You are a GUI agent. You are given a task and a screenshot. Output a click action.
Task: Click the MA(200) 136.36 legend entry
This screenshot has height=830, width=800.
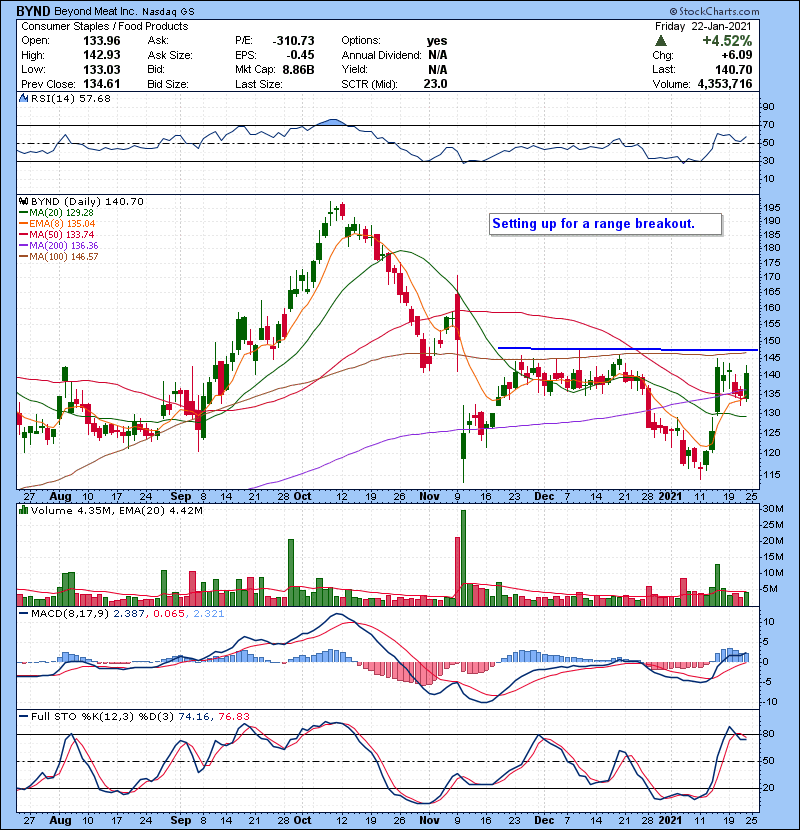[59, 246]
